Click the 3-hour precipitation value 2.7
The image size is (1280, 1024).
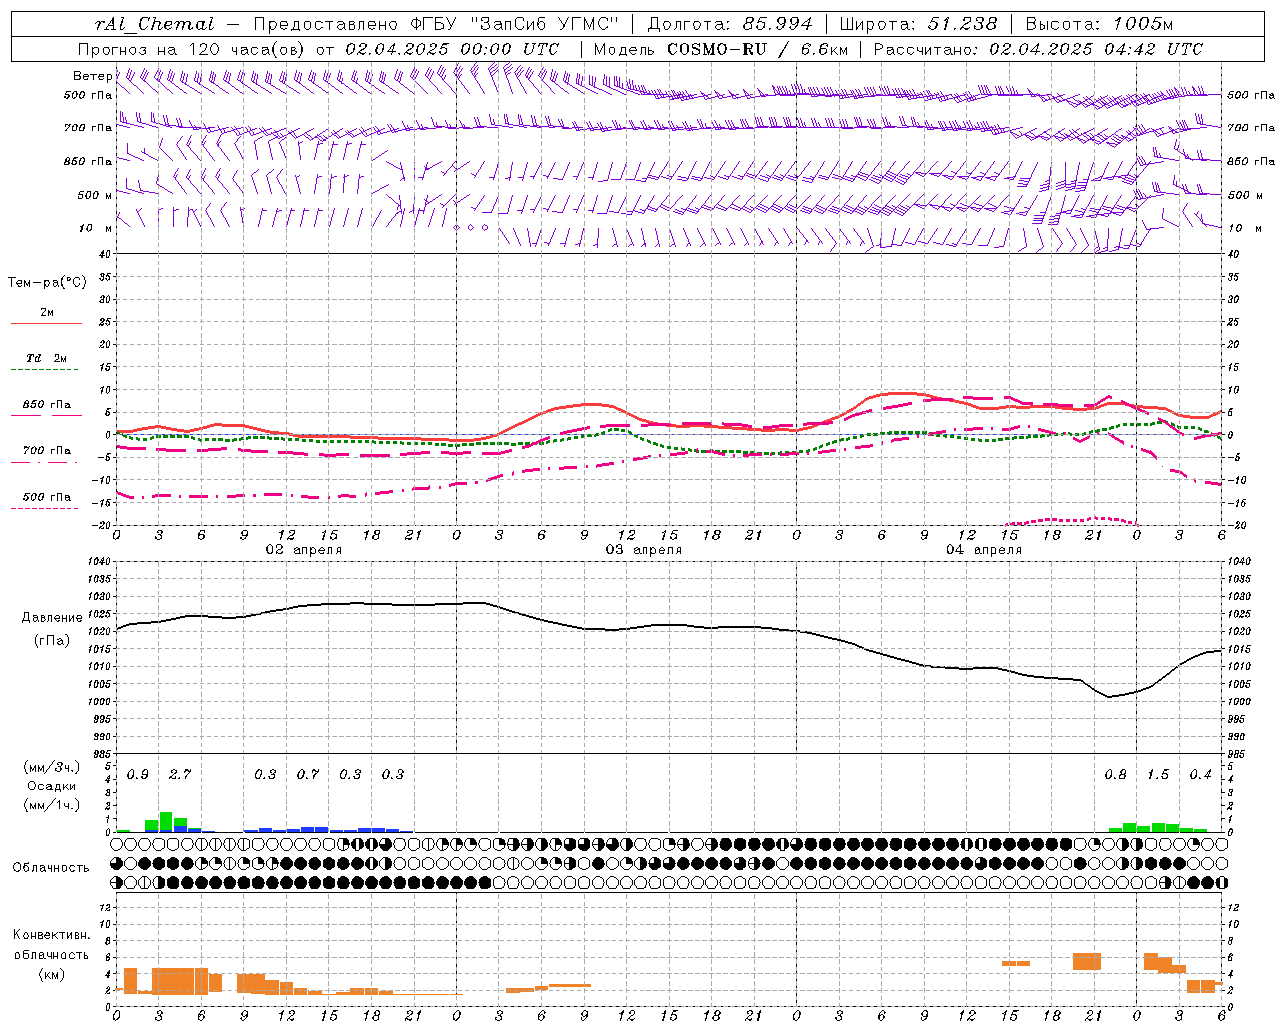180,775
